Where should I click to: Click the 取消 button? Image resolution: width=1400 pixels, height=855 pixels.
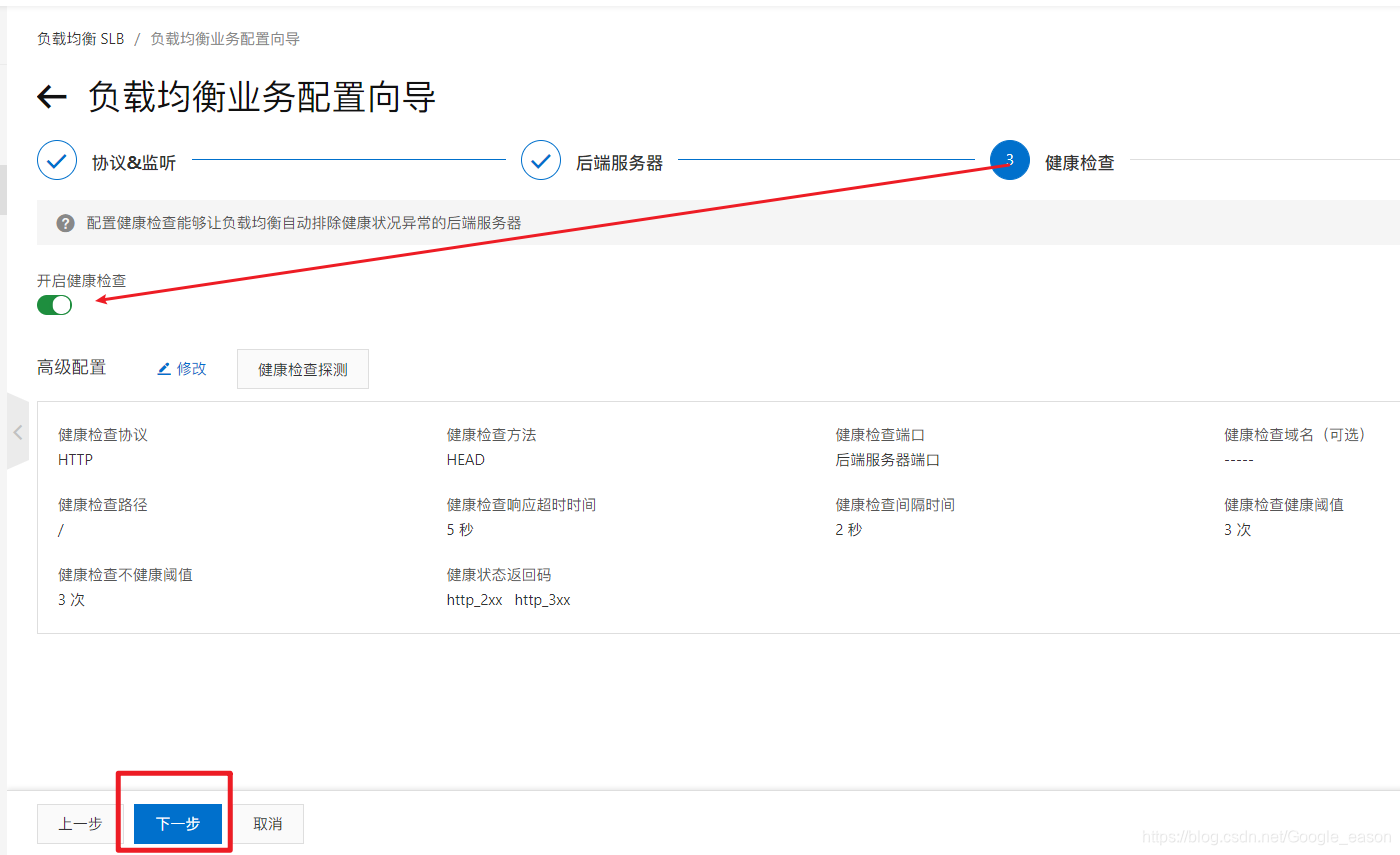pos(267,823)
